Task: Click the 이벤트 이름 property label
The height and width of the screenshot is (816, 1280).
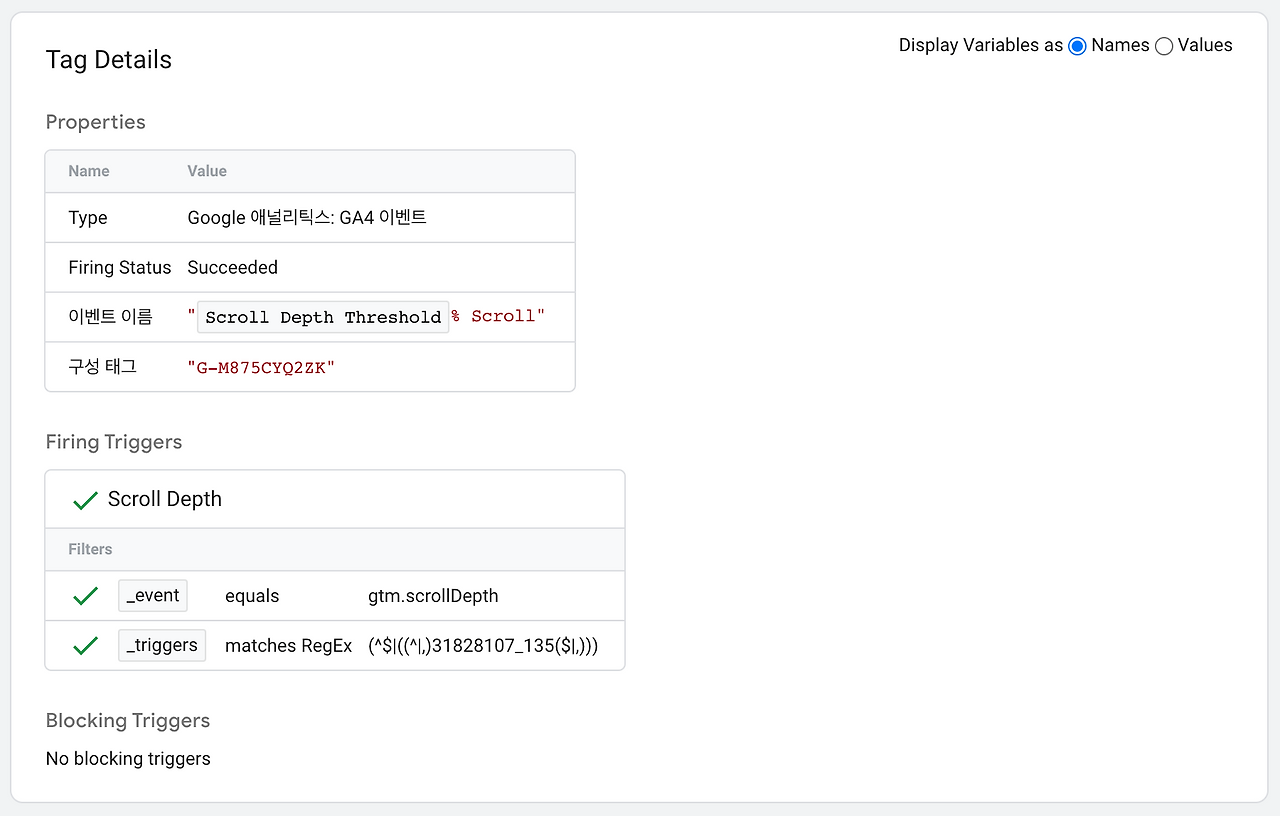Action: pyautogui.click(x=111, y=317)
